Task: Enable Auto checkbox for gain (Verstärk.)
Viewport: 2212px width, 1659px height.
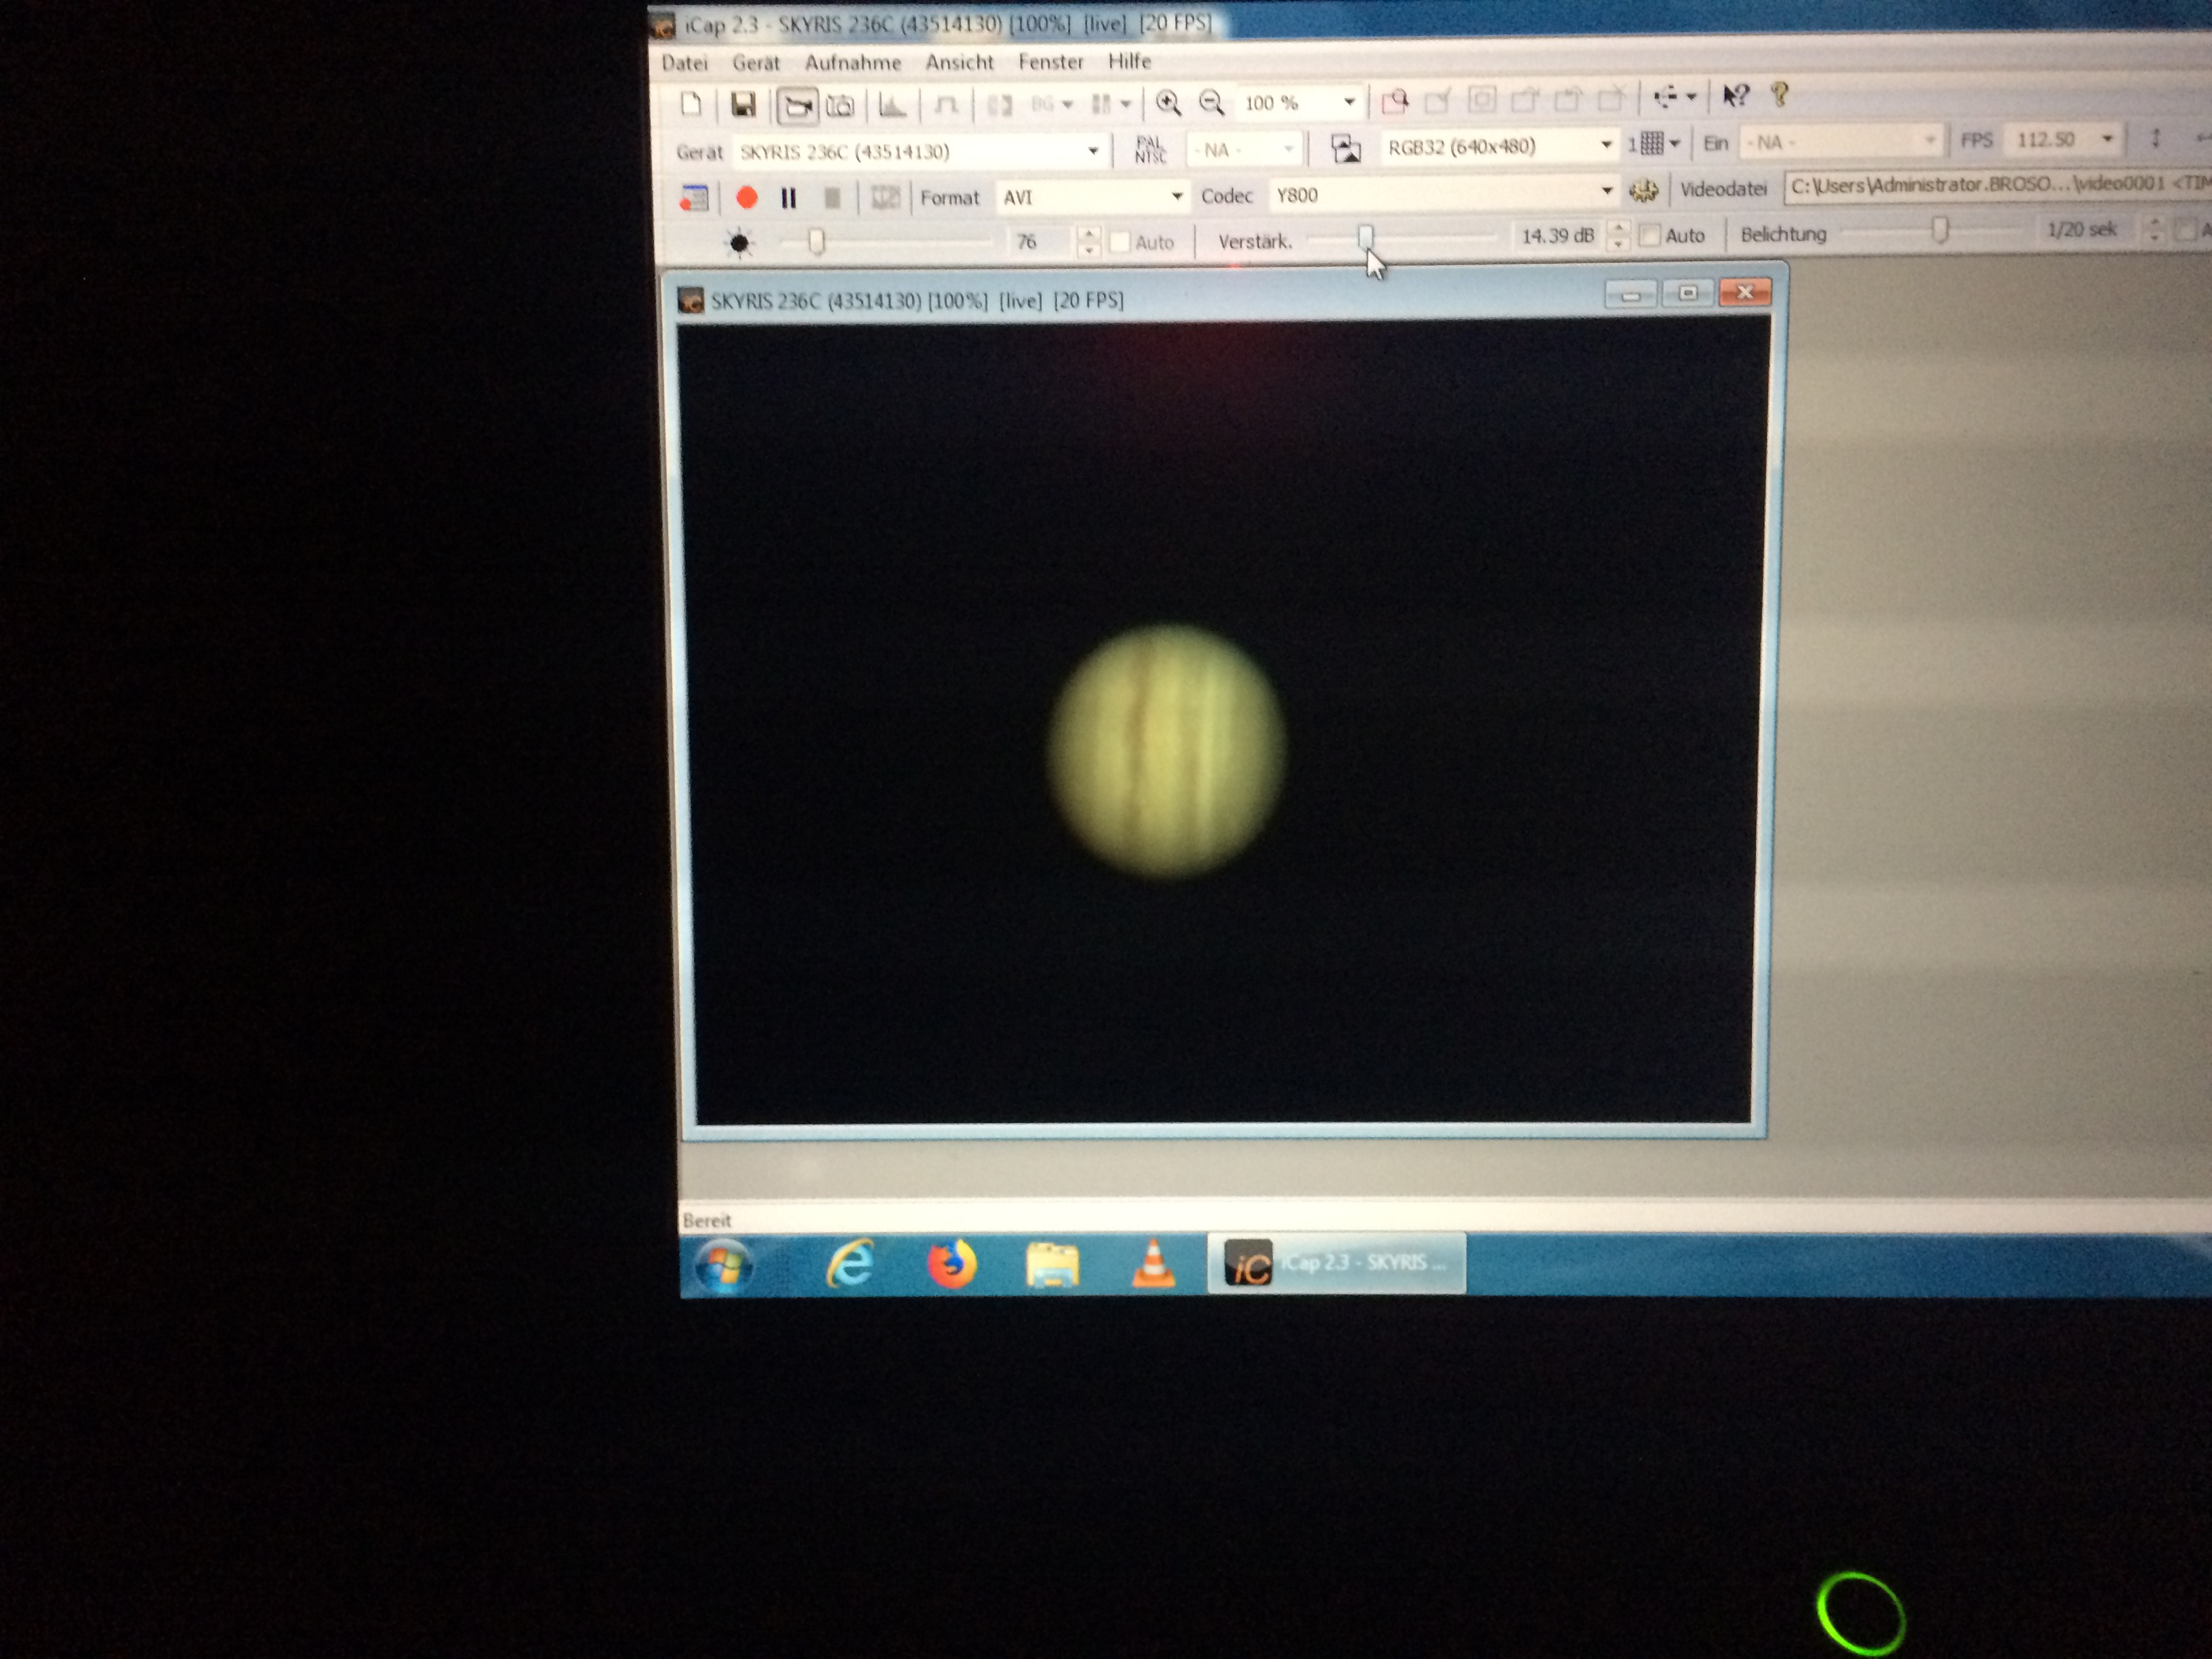Action: (x=1651, y=236)
